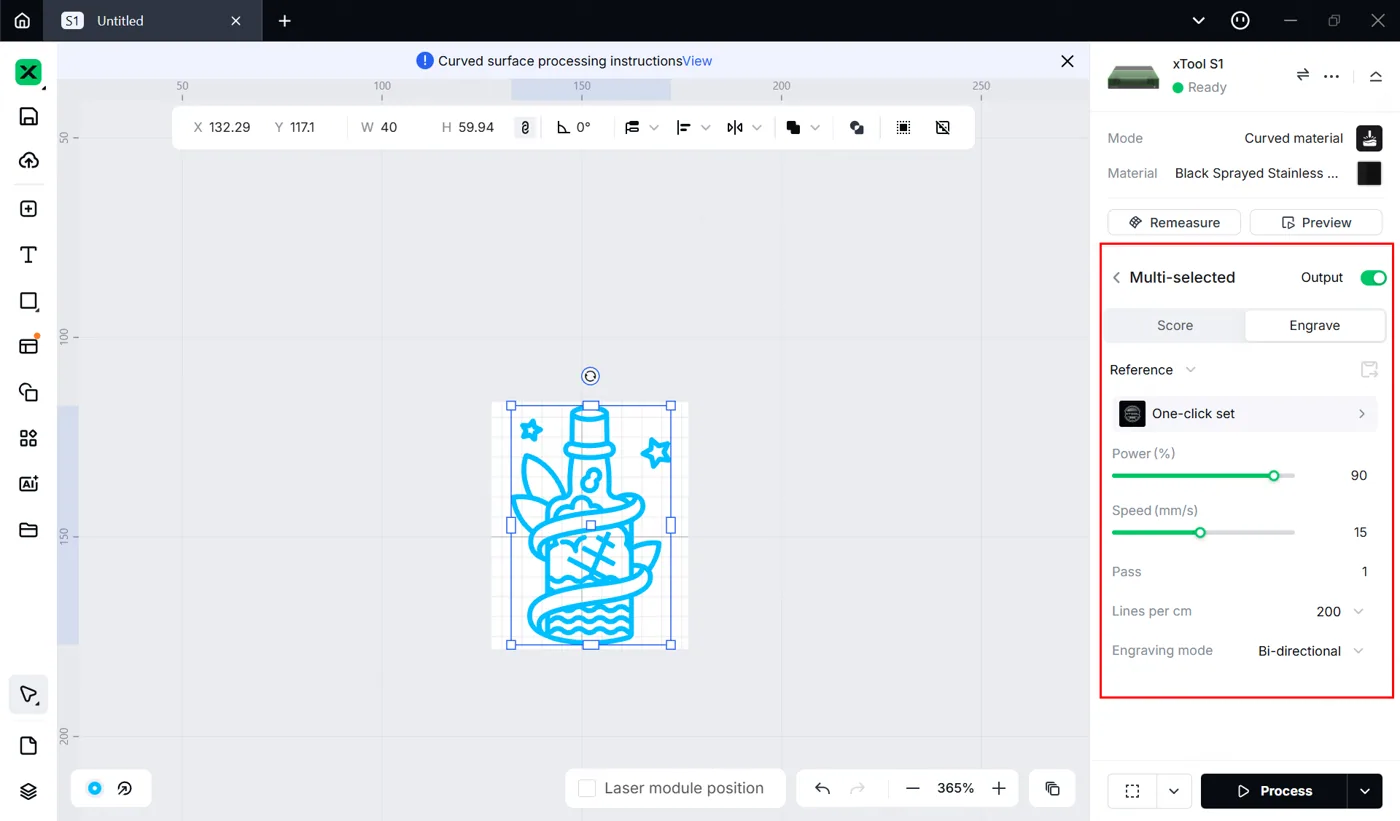Screen dimensions: 1400x821
Task: Expand the Reference dropdown
Action: (1153, 370)
